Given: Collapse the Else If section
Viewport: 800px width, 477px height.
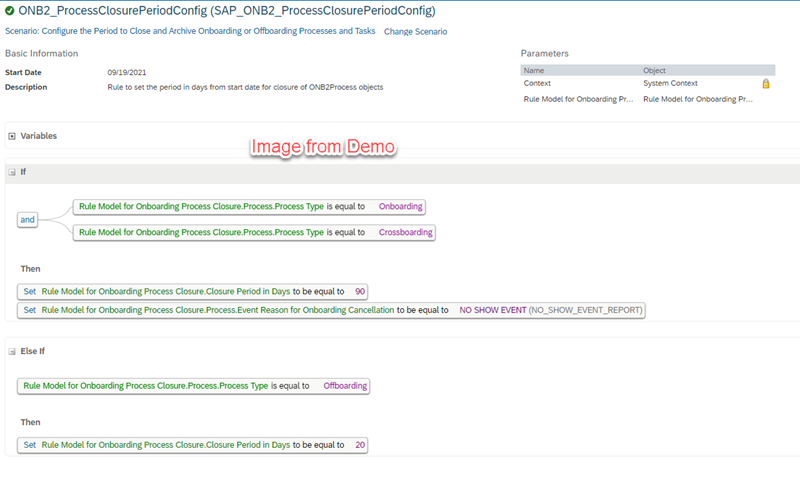Looking at the screenshot, I should (12, 352).
